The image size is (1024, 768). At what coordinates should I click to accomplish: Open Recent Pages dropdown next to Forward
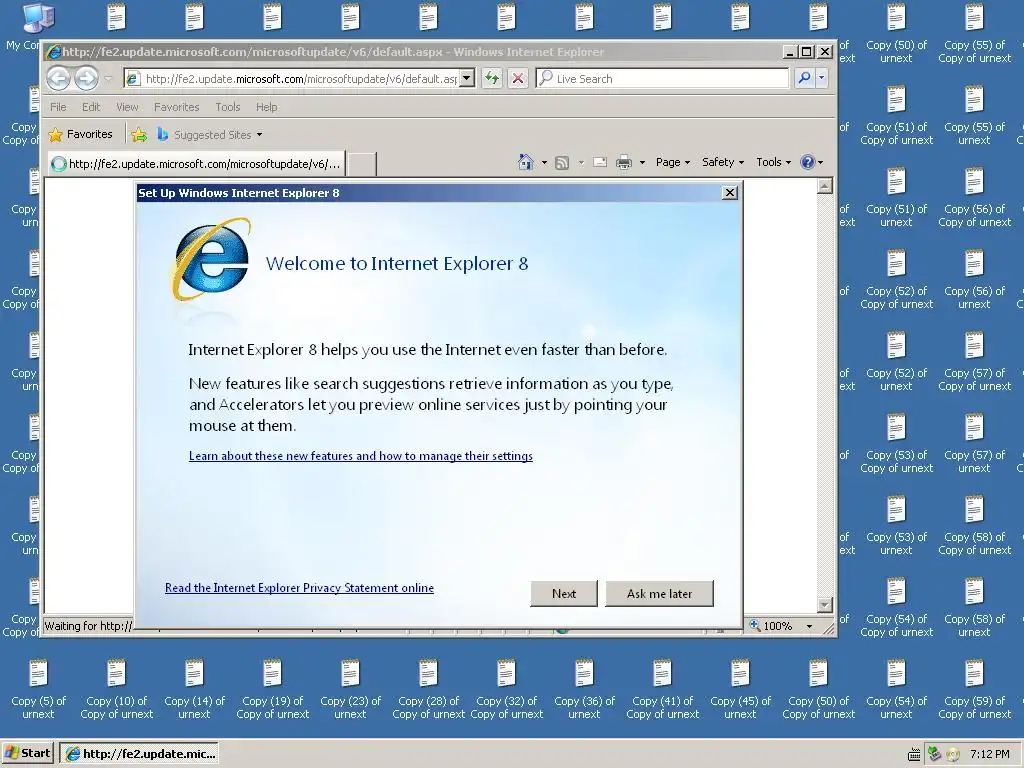108,79
